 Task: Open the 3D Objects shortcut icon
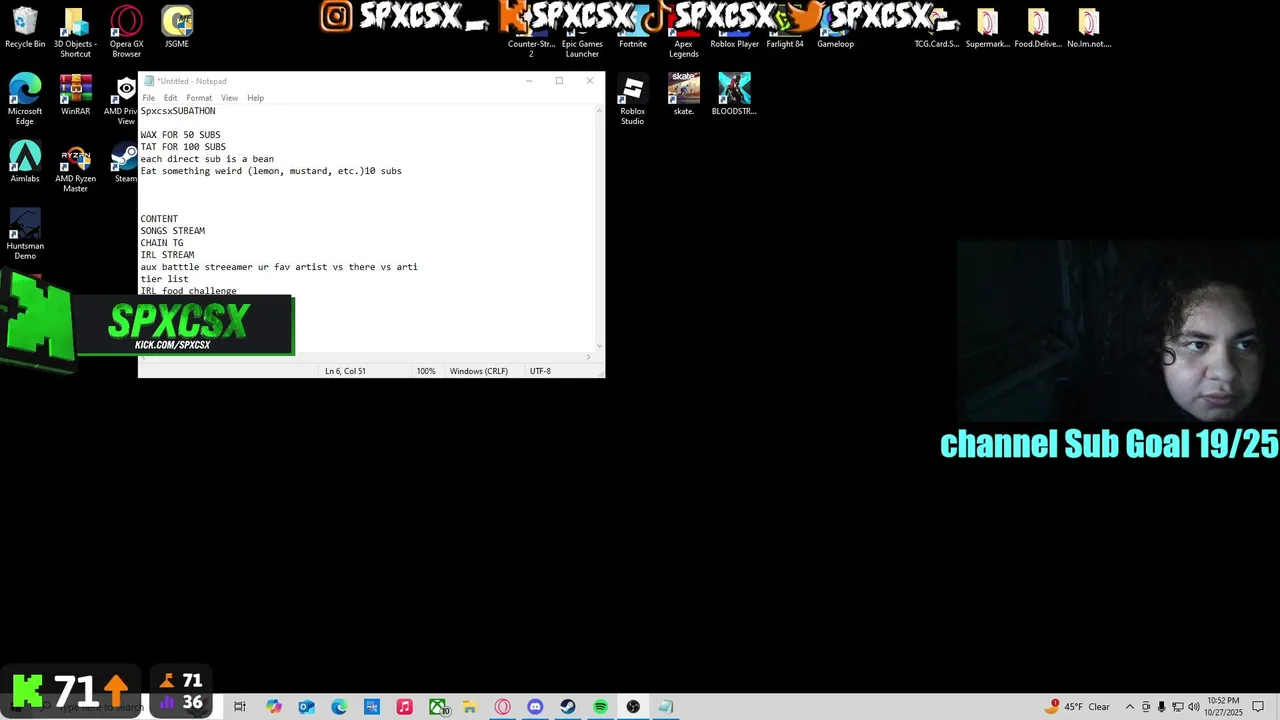75,32
